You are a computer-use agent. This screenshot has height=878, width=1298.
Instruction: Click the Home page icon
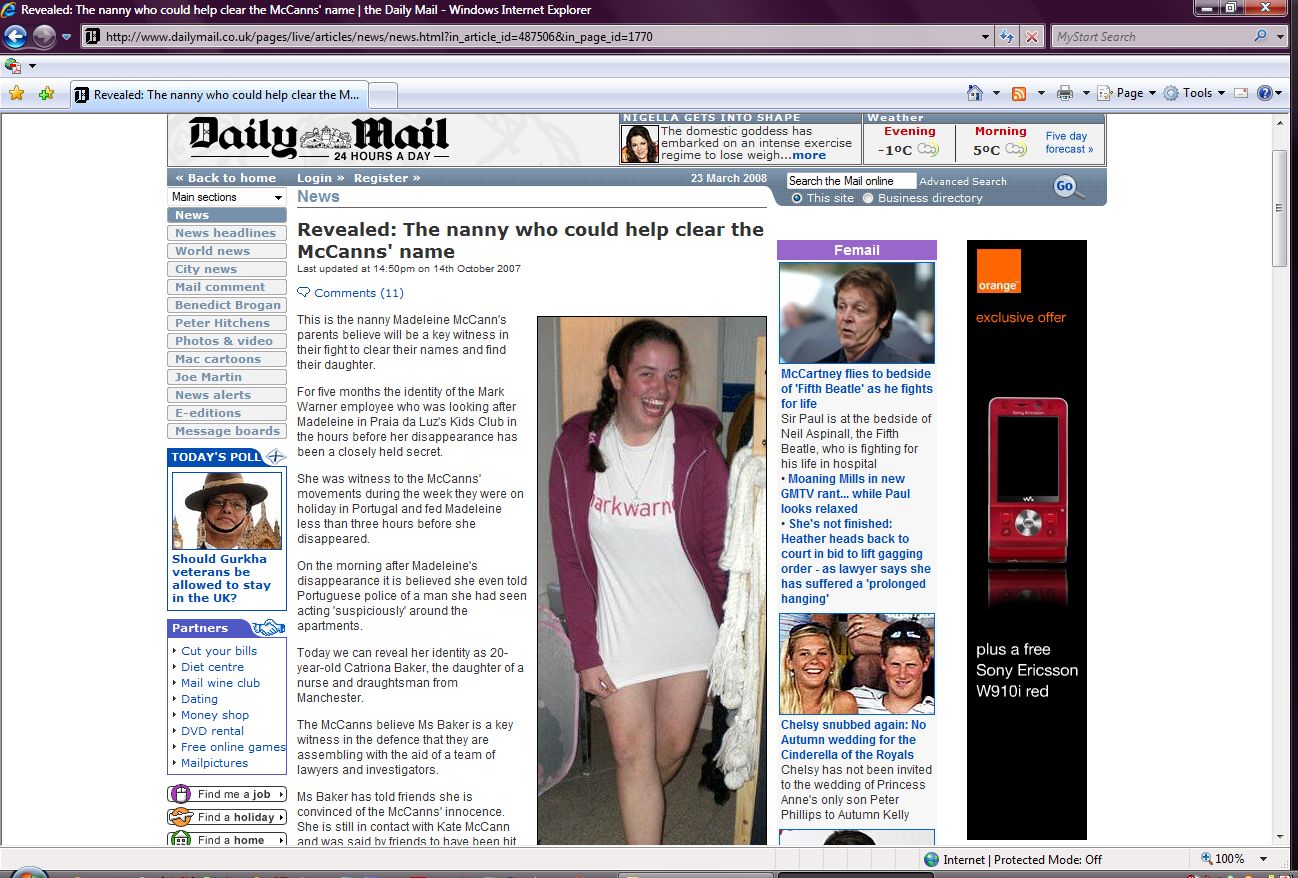click(x=975, y=93)
